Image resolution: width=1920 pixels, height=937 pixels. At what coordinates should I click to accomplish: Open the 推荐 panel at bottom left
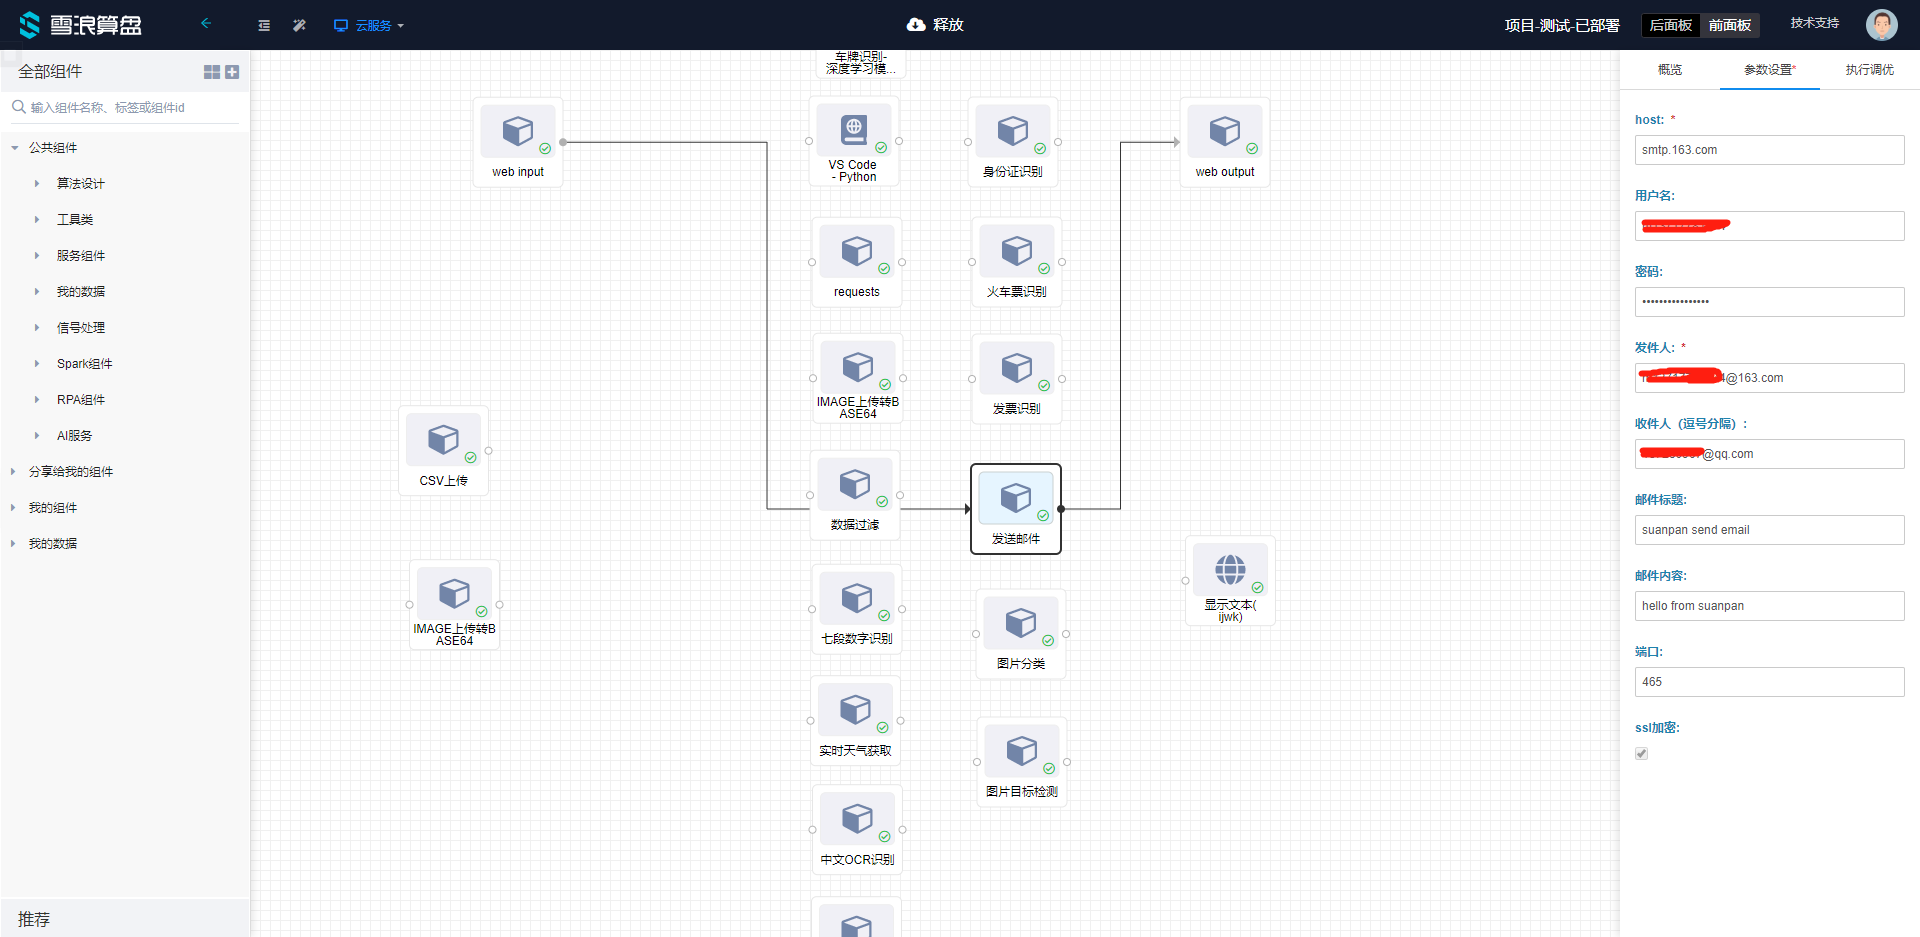pos(125,918)
